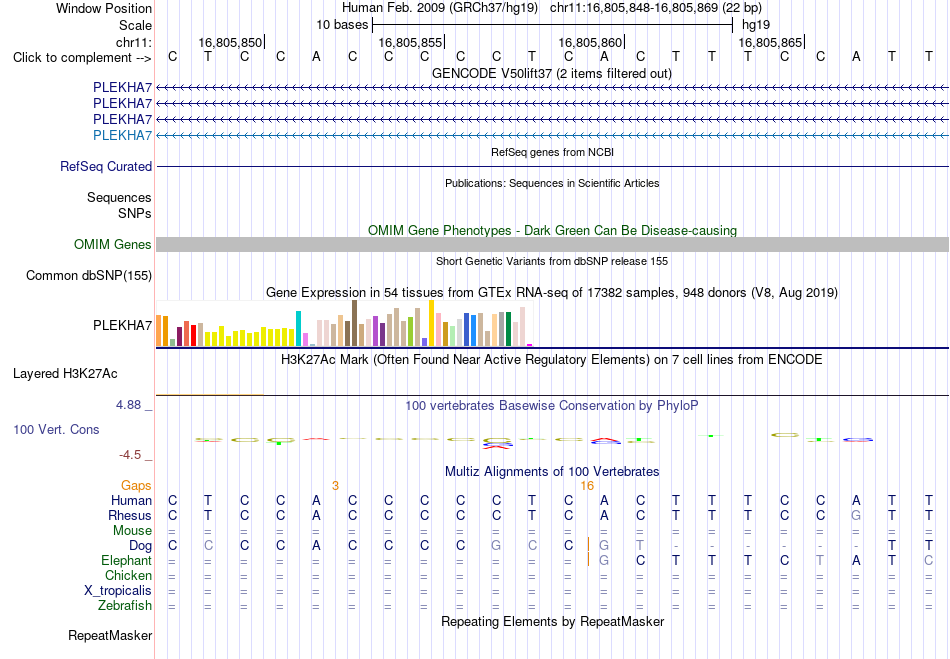Click the orange gap count 3
950x659 pixels.
pyautogui.click(x=335, y=486)
